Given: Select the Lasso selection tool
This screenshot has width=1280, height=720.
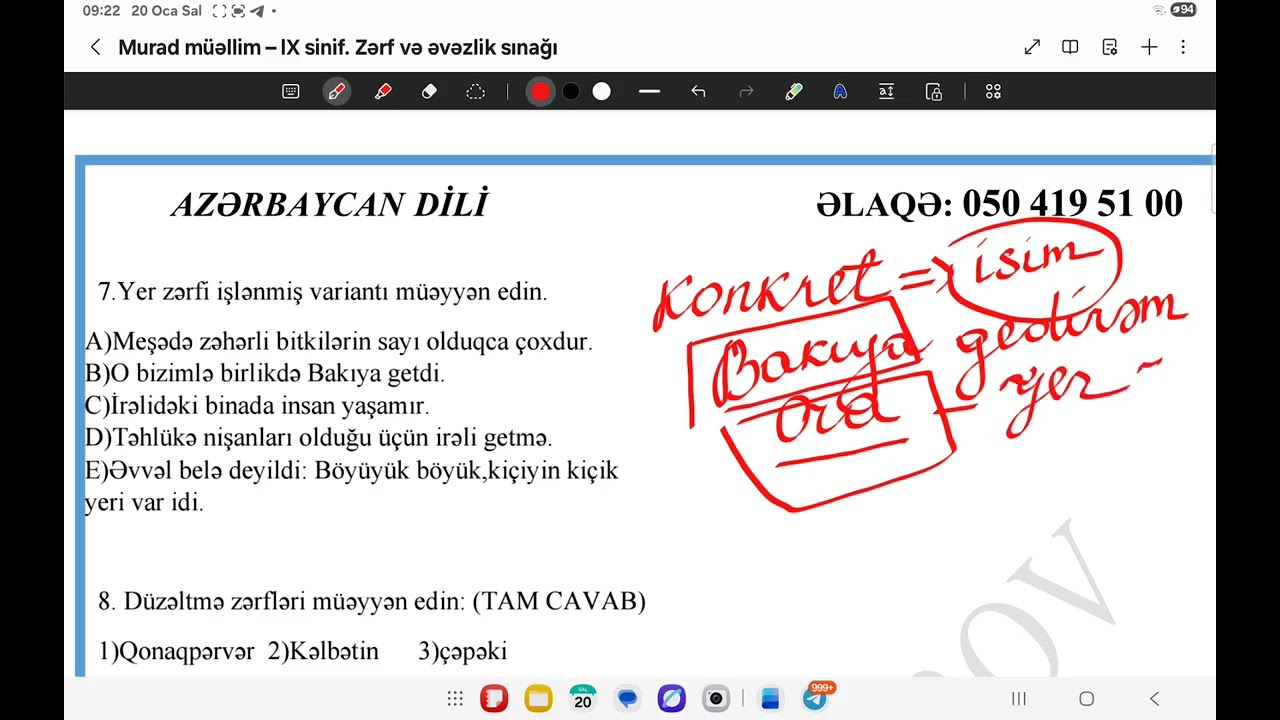Looking at the screenshot, I should pyautogui.click(x=475, y=92).
